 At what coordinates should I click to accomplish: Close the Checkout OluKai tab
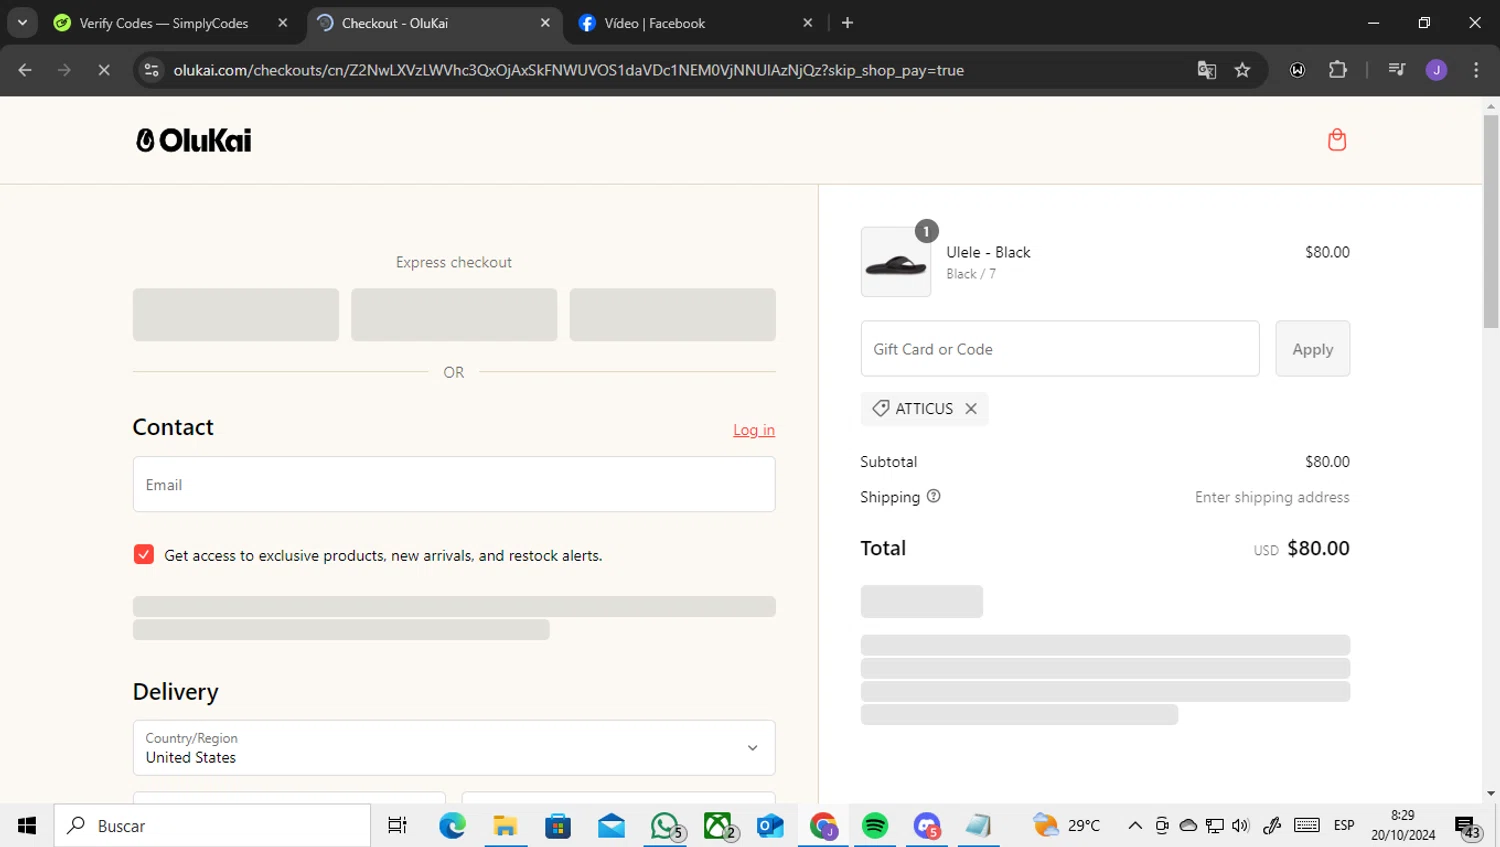pyautogui.click(x=545, y=23)
